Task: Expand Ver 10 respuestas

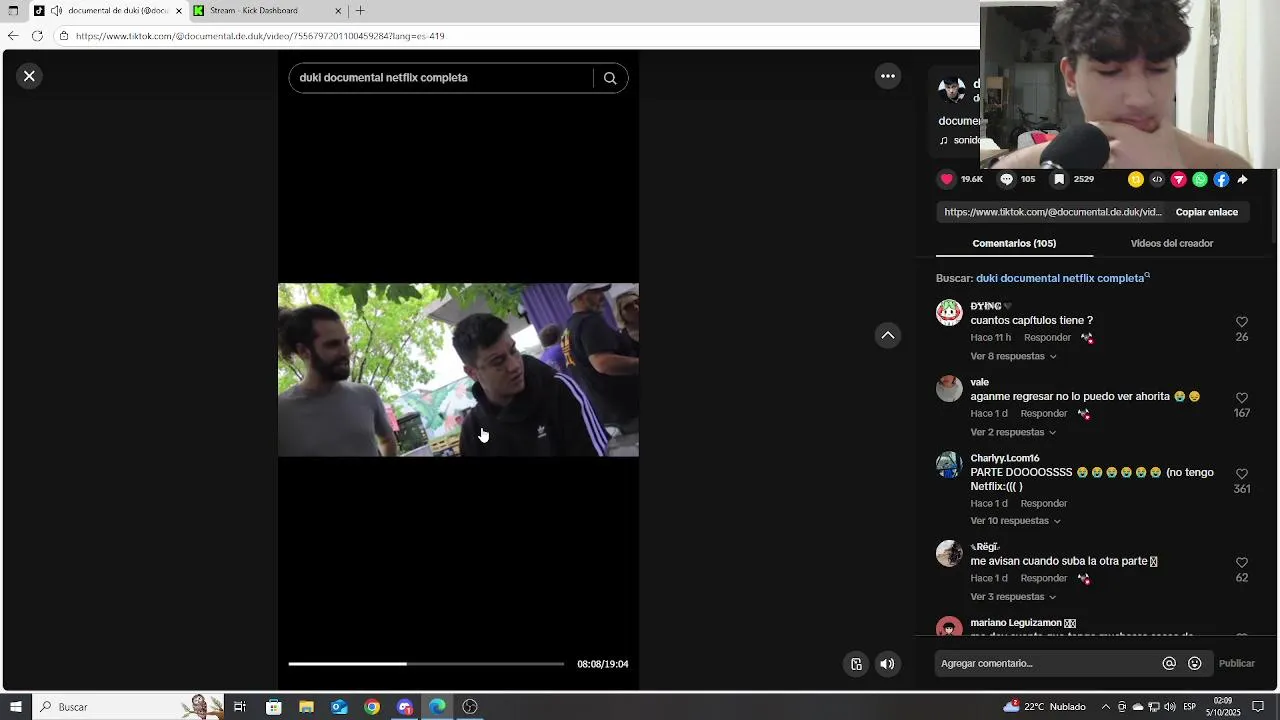Action: click(1015, 521)
